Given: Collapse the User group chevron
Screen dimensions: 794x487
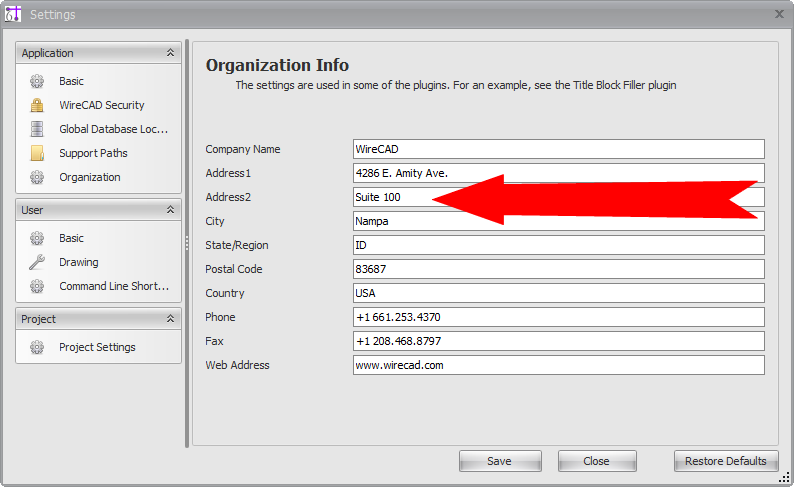Looking at the screenshot, I should click(171, 210).
